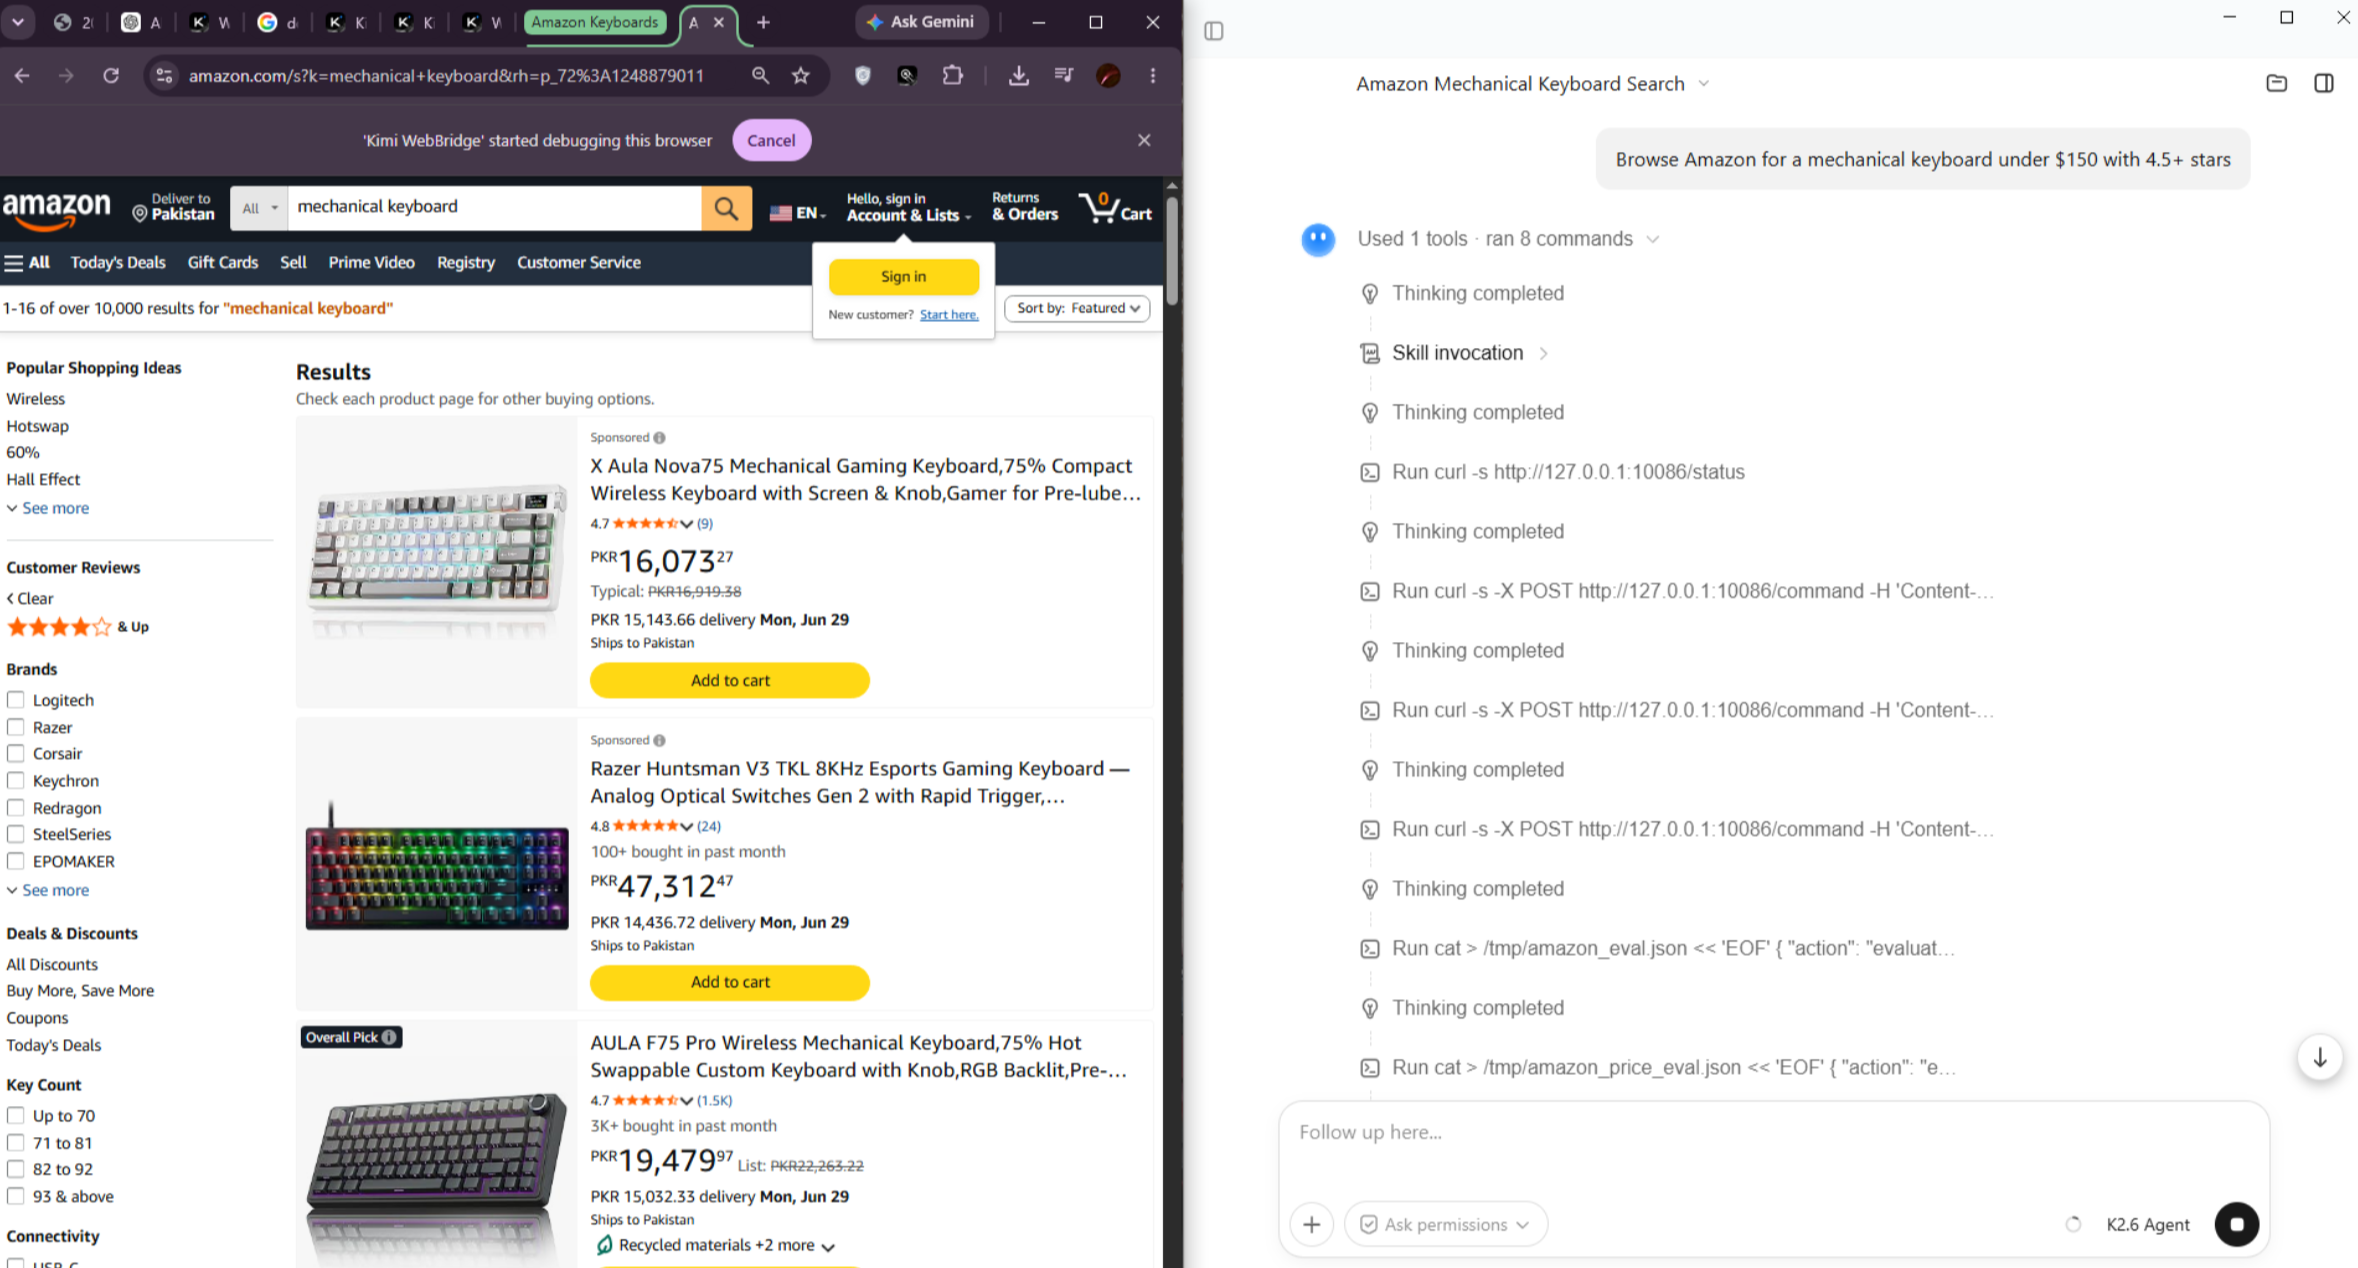The width and height of the screenshot is (2358, 1268).
Task: Open the Chrome extensions puzzle icon
Action: [953, 76]
